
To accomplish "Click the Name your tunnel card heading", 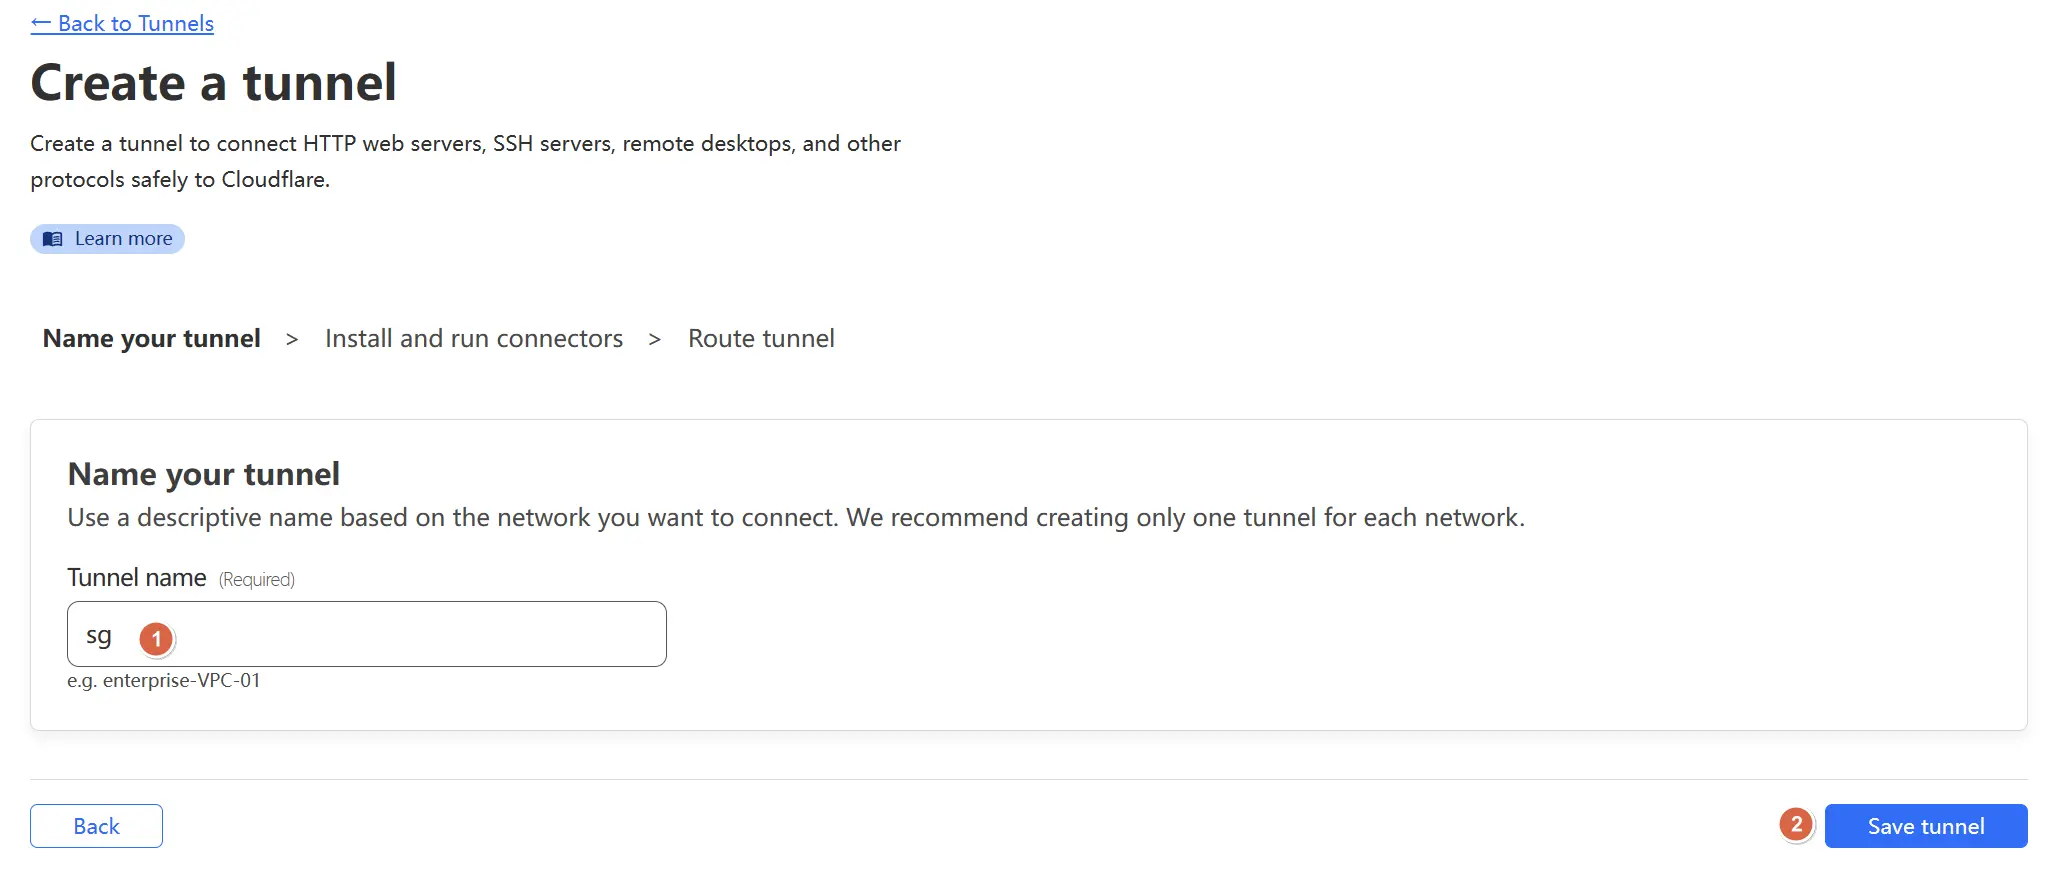I will click(204, 474).
